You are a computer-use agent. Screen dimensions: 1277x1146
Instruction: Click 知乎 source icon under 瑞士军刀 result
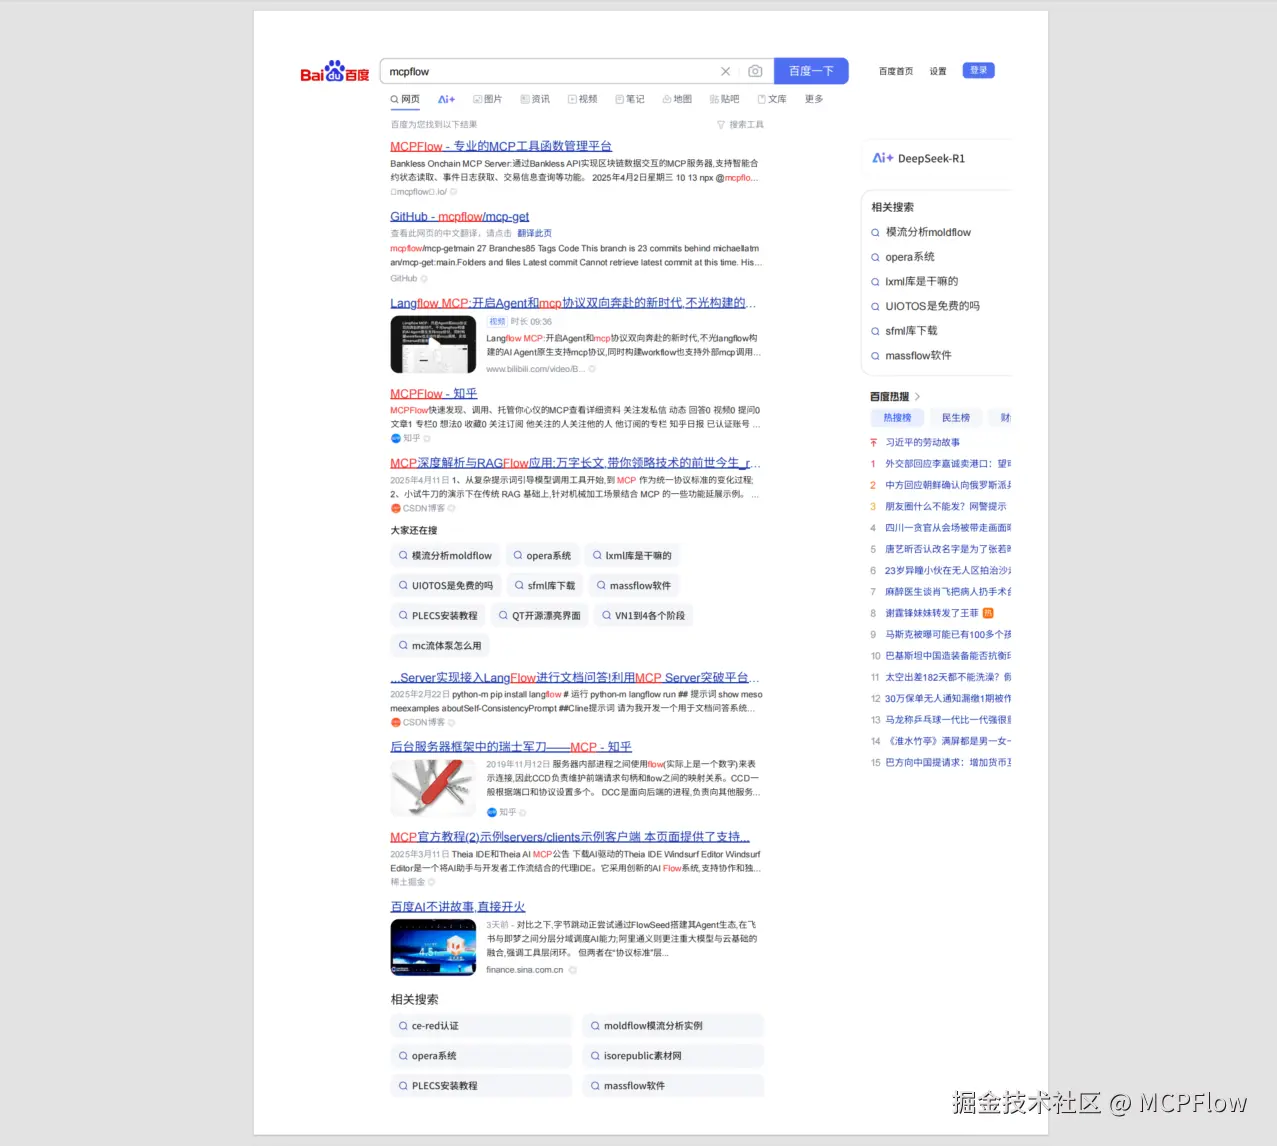tap(492, 812)
